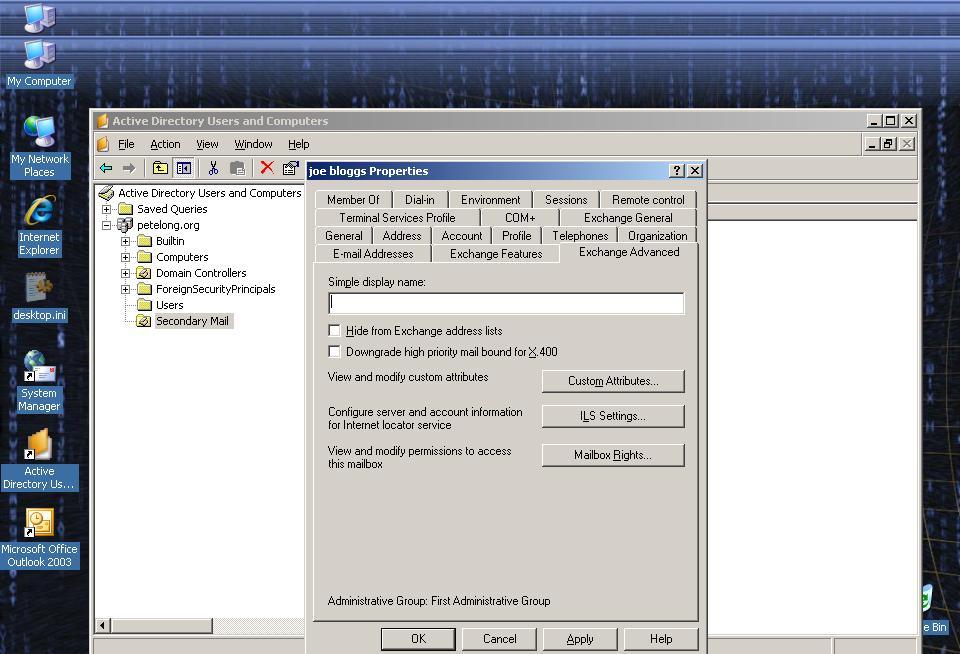Click the Custom Attributes button
Viewport: 960px width, 654px height.
pyautogui.click(x=613, y=381)
